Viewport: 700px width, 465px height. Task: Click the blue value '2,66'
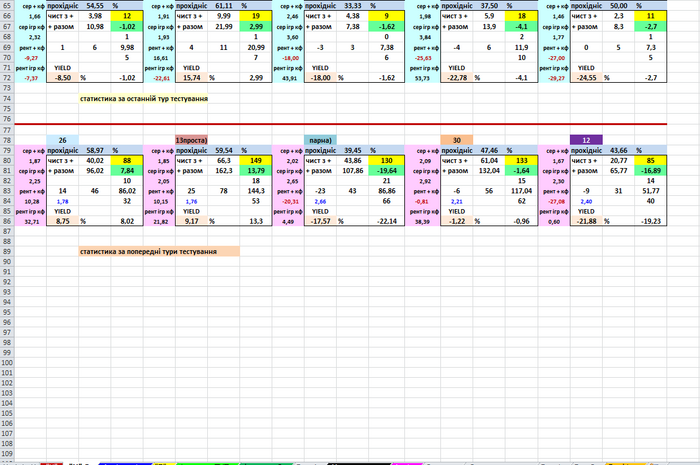320,201
